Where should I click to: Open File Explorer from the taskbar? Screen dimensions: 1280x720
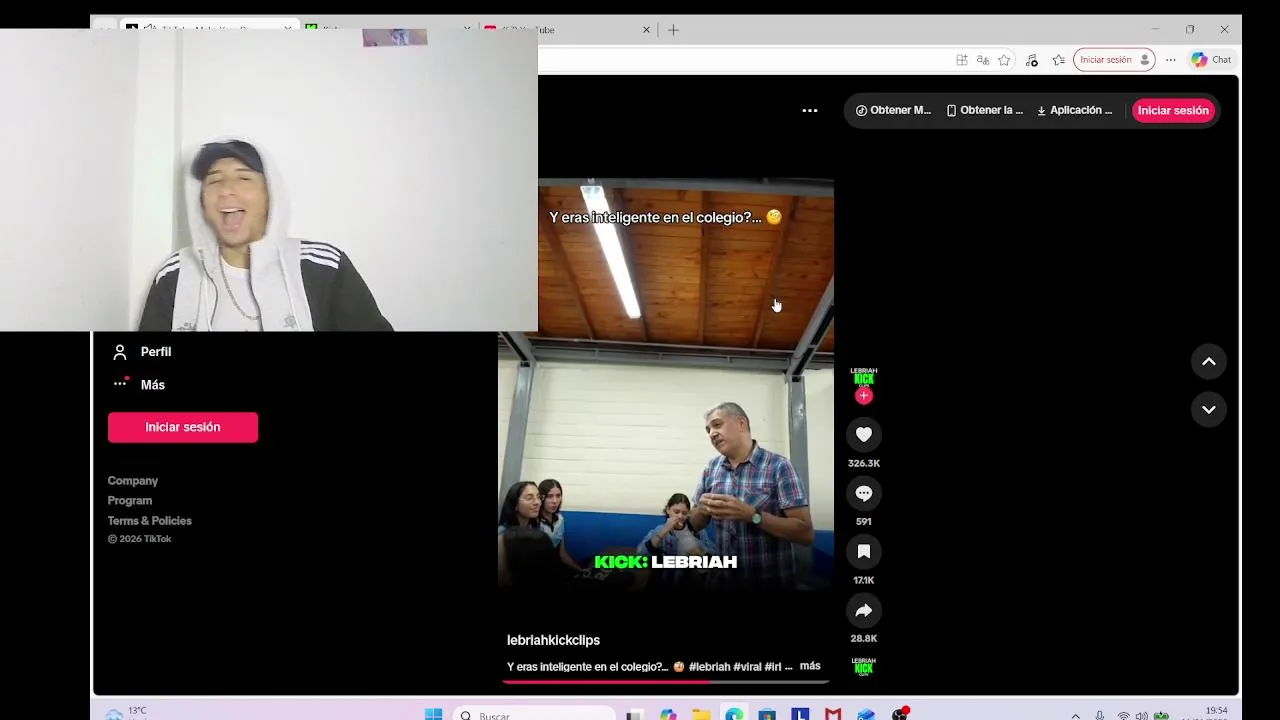[x=701, y=714]
